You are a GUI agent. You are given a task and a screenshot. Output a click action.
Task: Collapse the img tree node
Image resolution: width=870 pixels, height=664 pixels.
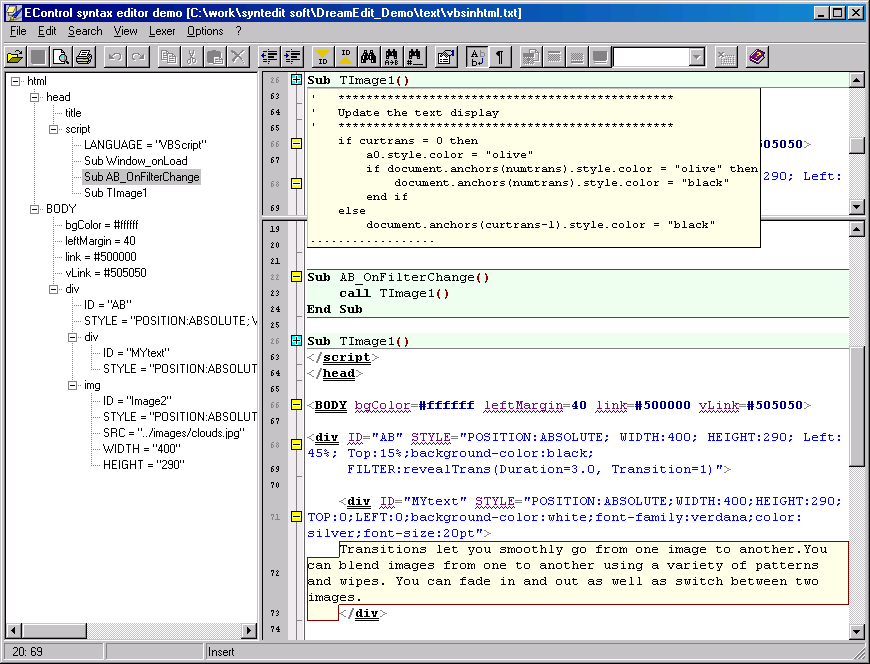pos(72,386)
